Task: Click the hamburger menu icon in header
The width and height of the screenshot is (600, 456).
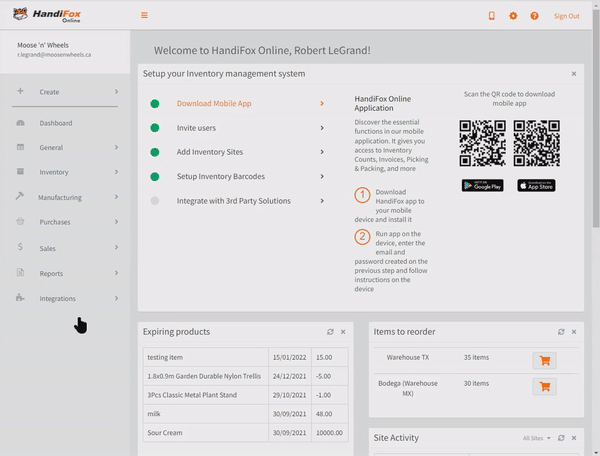Action: 144,15
